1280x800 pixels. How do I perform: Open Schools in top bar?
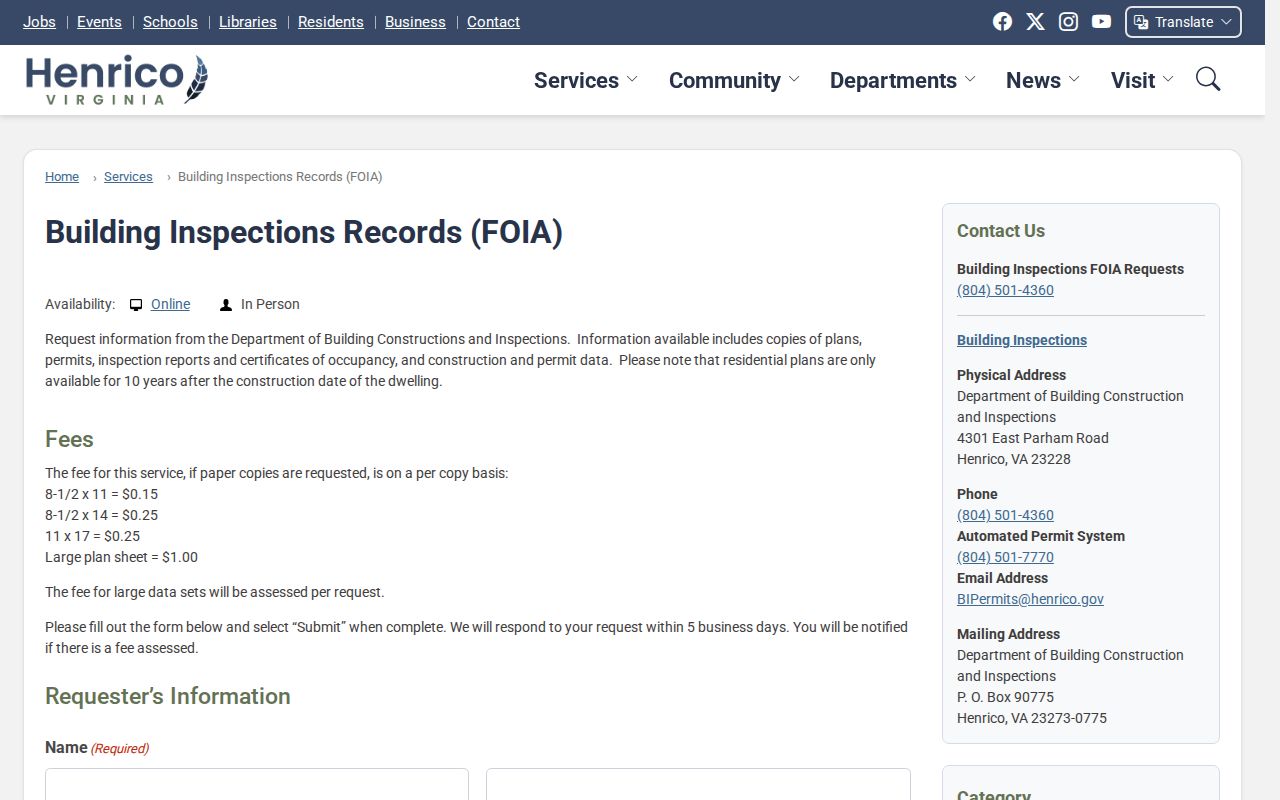pyautogui.click(x=170, y=22)
